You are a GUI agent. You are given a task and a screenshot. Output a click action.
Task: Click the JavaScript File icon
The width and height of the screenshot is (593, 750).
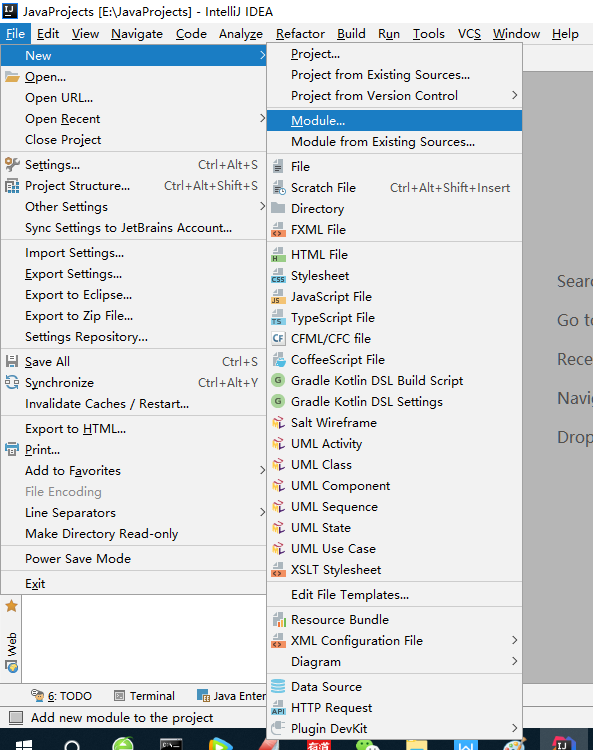[278, 297]
